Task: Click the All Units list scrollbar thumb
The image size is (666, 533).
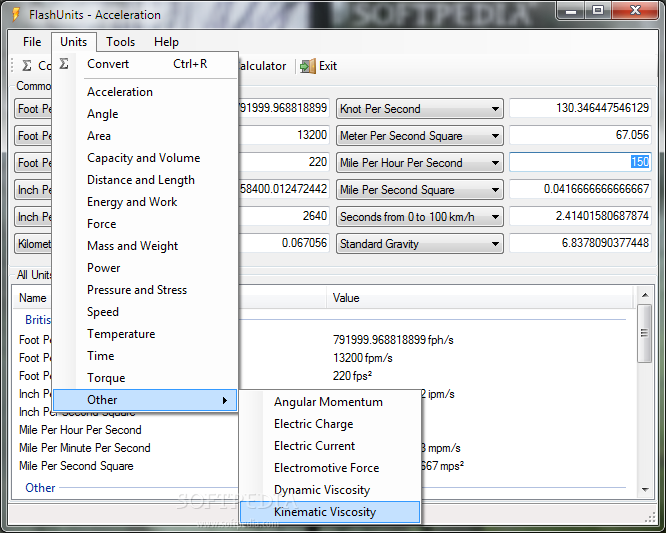Action: pyautogui.click(x=645, y=333)
